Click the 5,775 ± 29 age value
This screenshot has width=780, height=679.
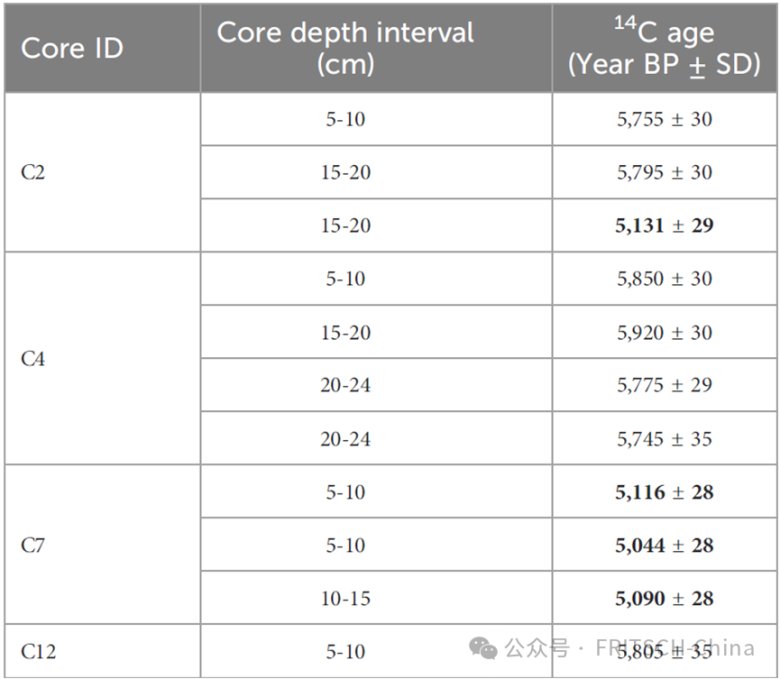click(x=664, y=386)
